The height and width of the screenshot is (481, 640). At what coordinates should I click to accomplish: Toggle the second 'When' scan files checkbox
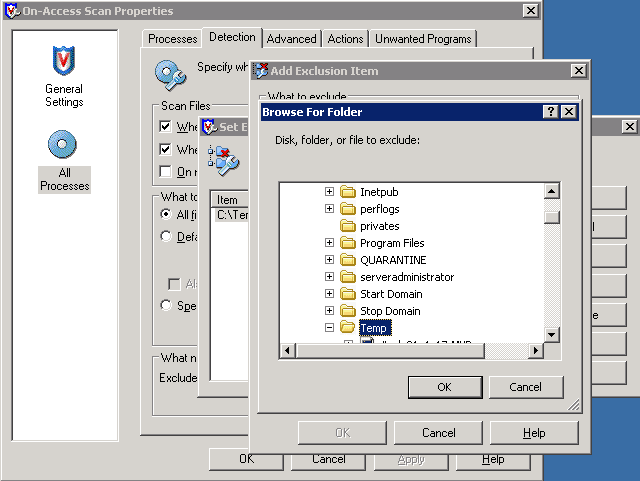(165, 149)
